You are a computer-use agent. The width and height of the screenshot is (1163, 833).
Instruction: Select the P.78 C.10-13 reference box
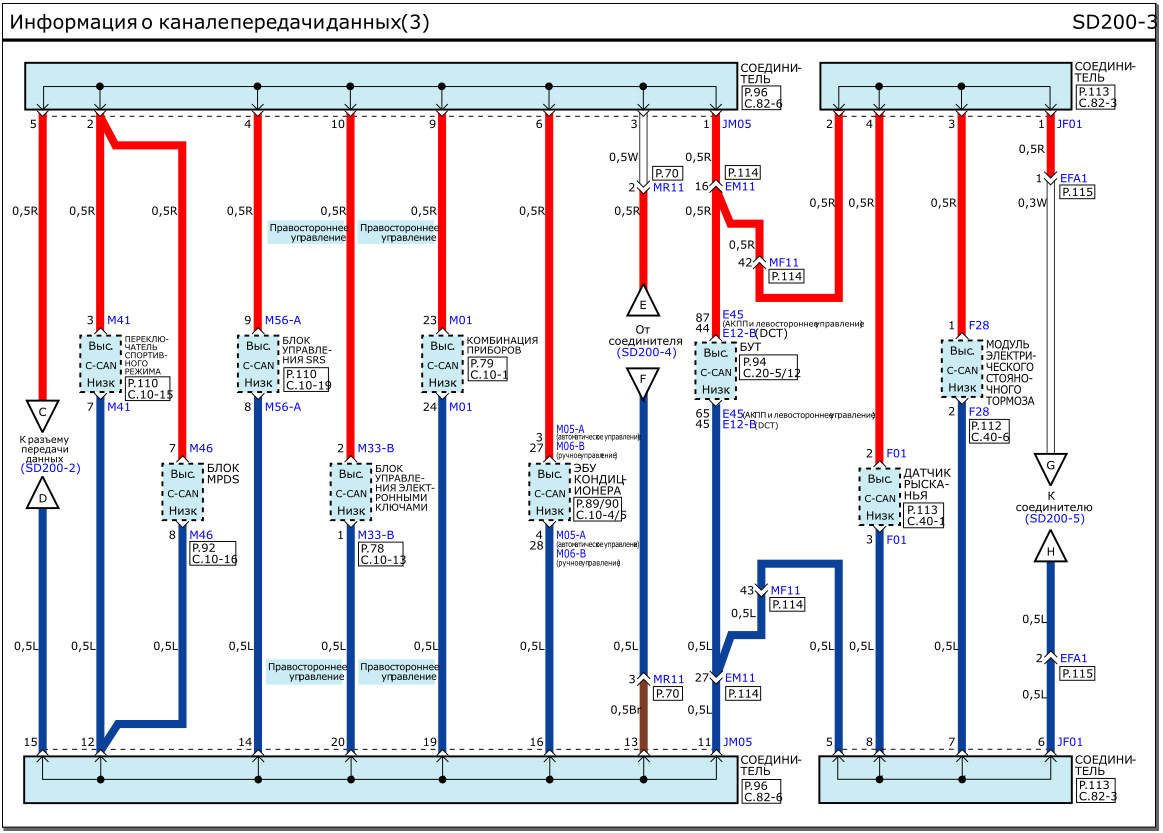[x=381, y=553]
